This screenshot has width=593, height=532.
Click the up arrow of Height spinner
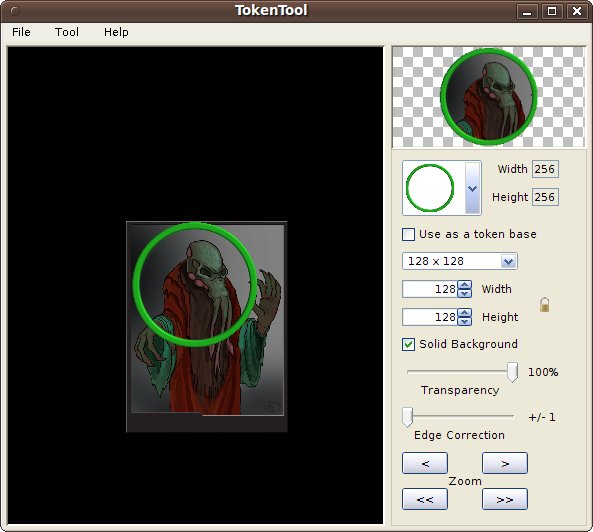[x=464, y=313]
